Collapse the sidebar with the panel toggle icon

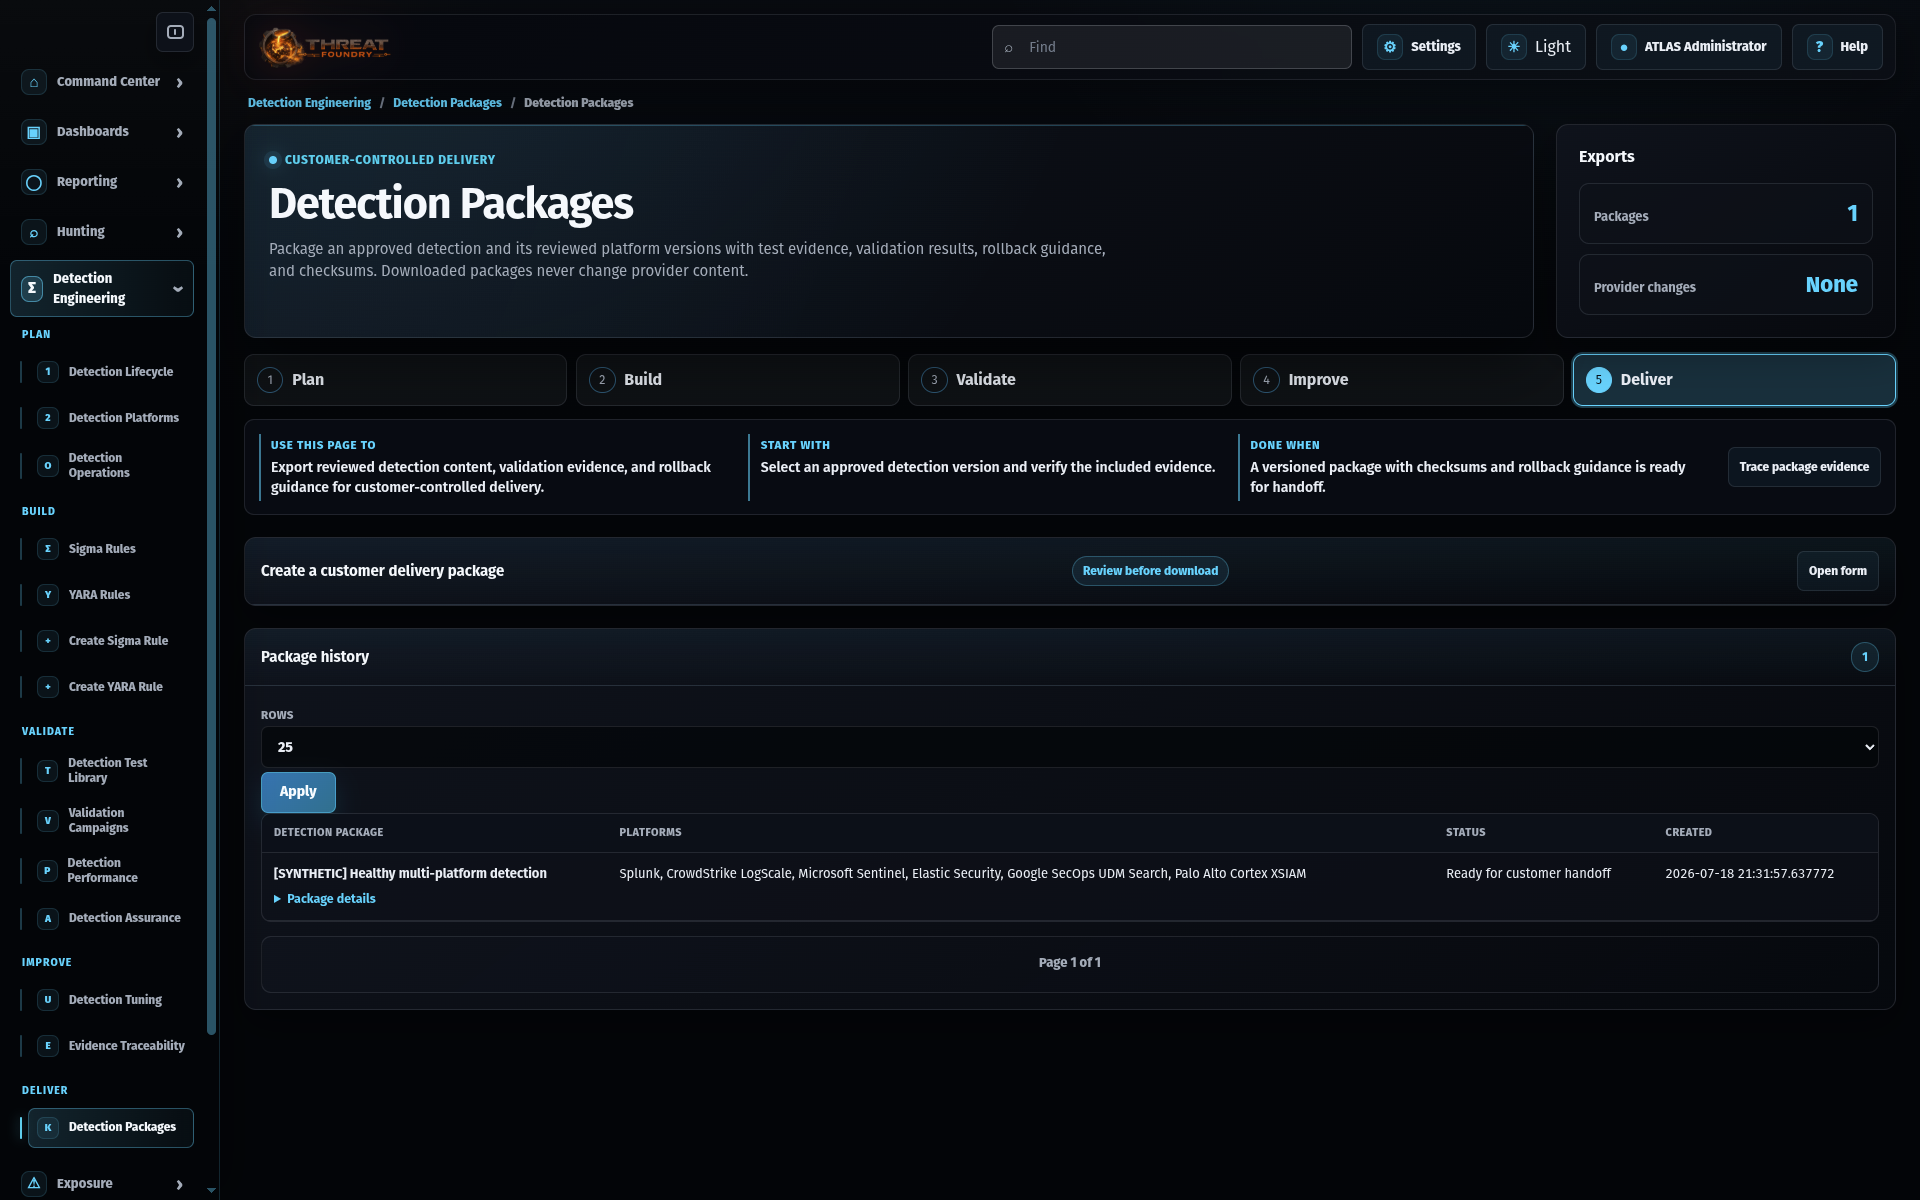tap(175, 32)
